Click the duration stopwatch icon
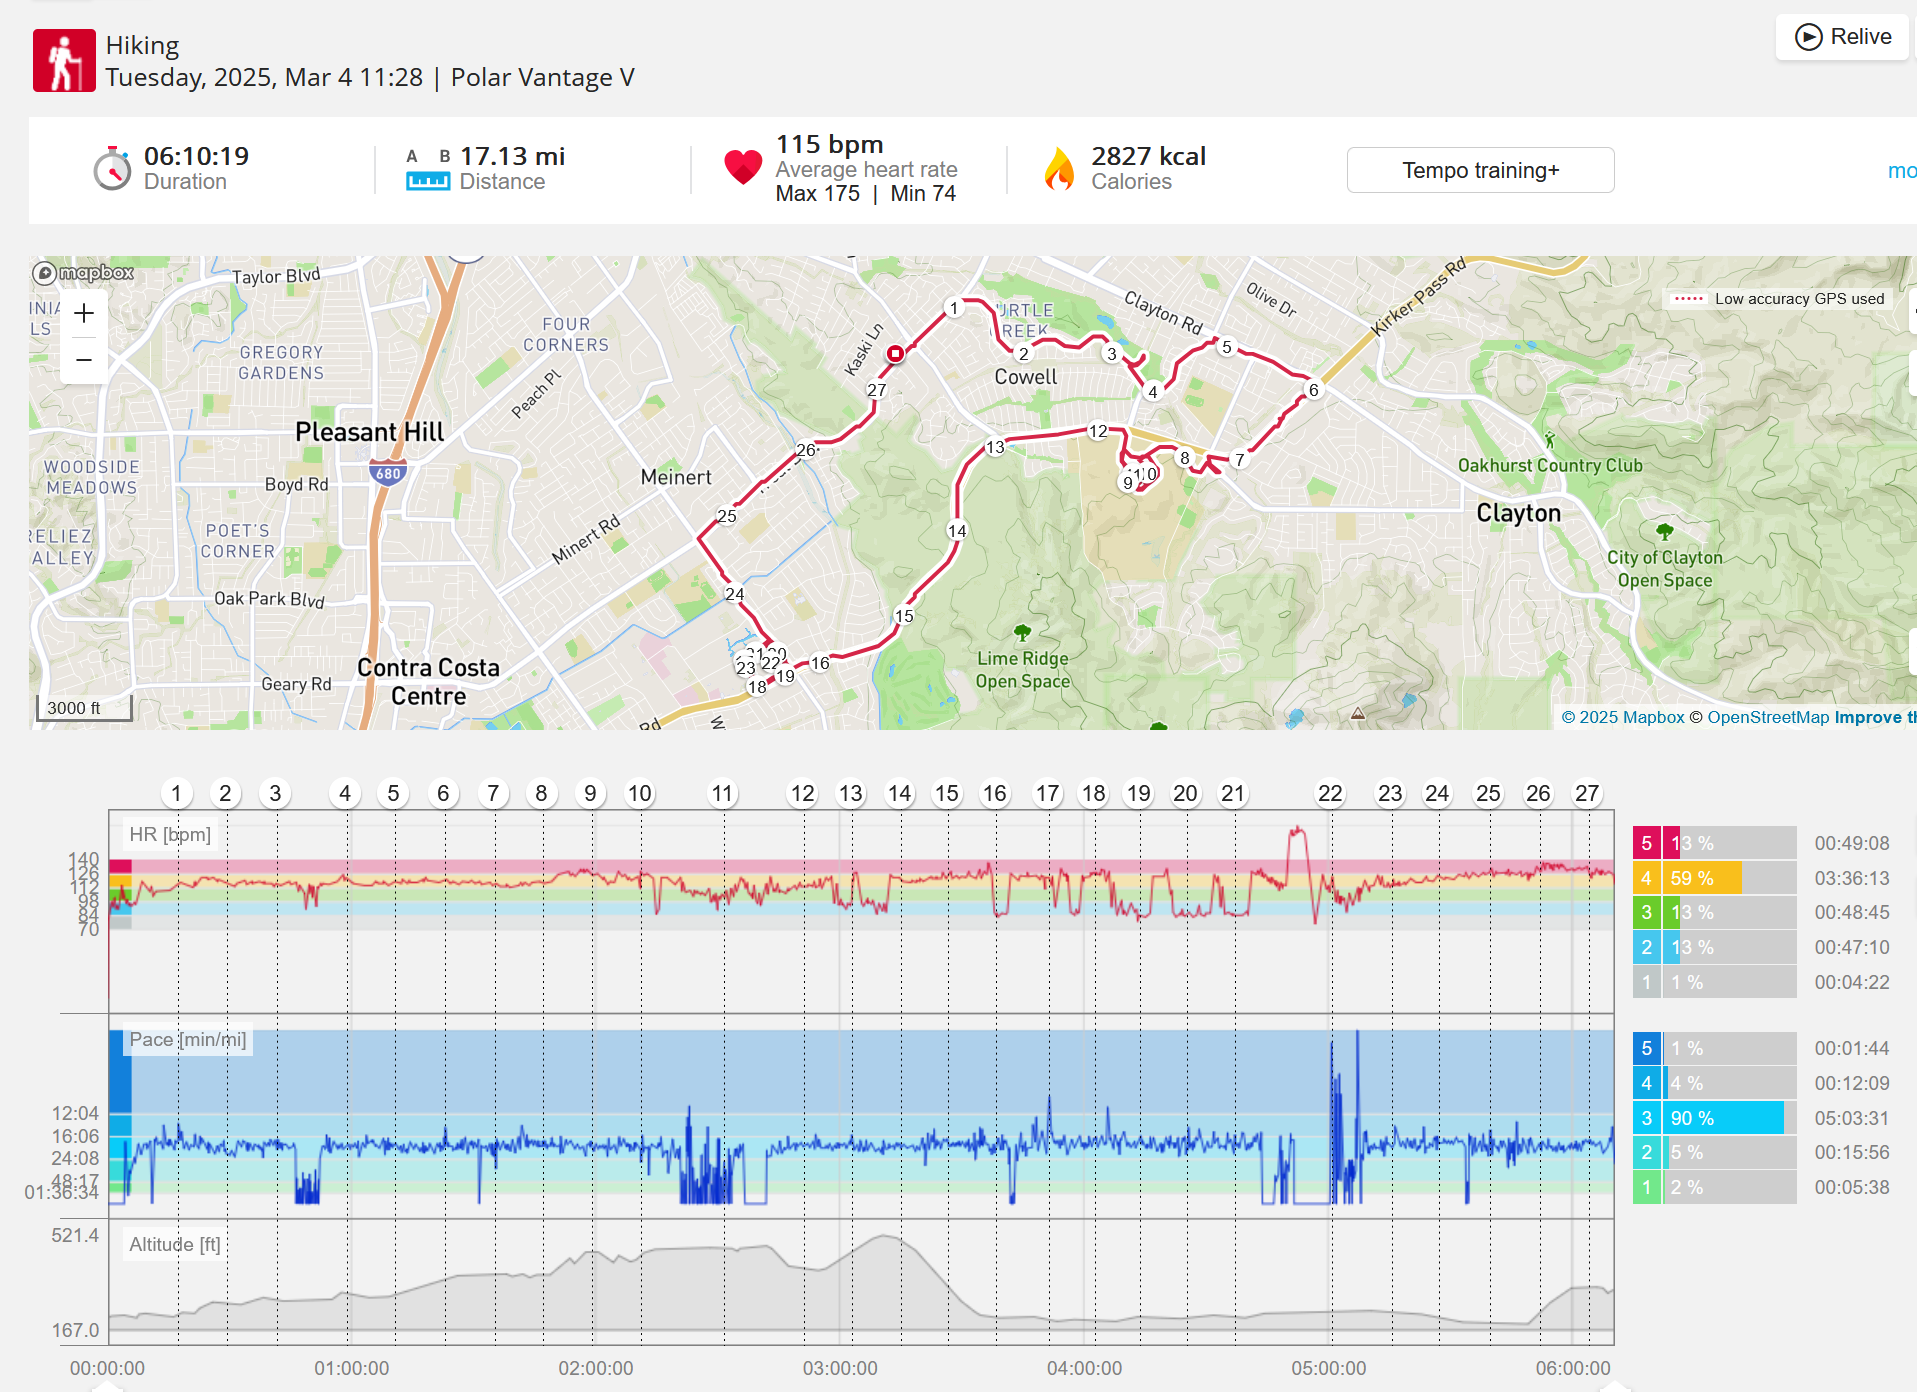This screenshot has height=1392, width=1917. tap(112, 168)
